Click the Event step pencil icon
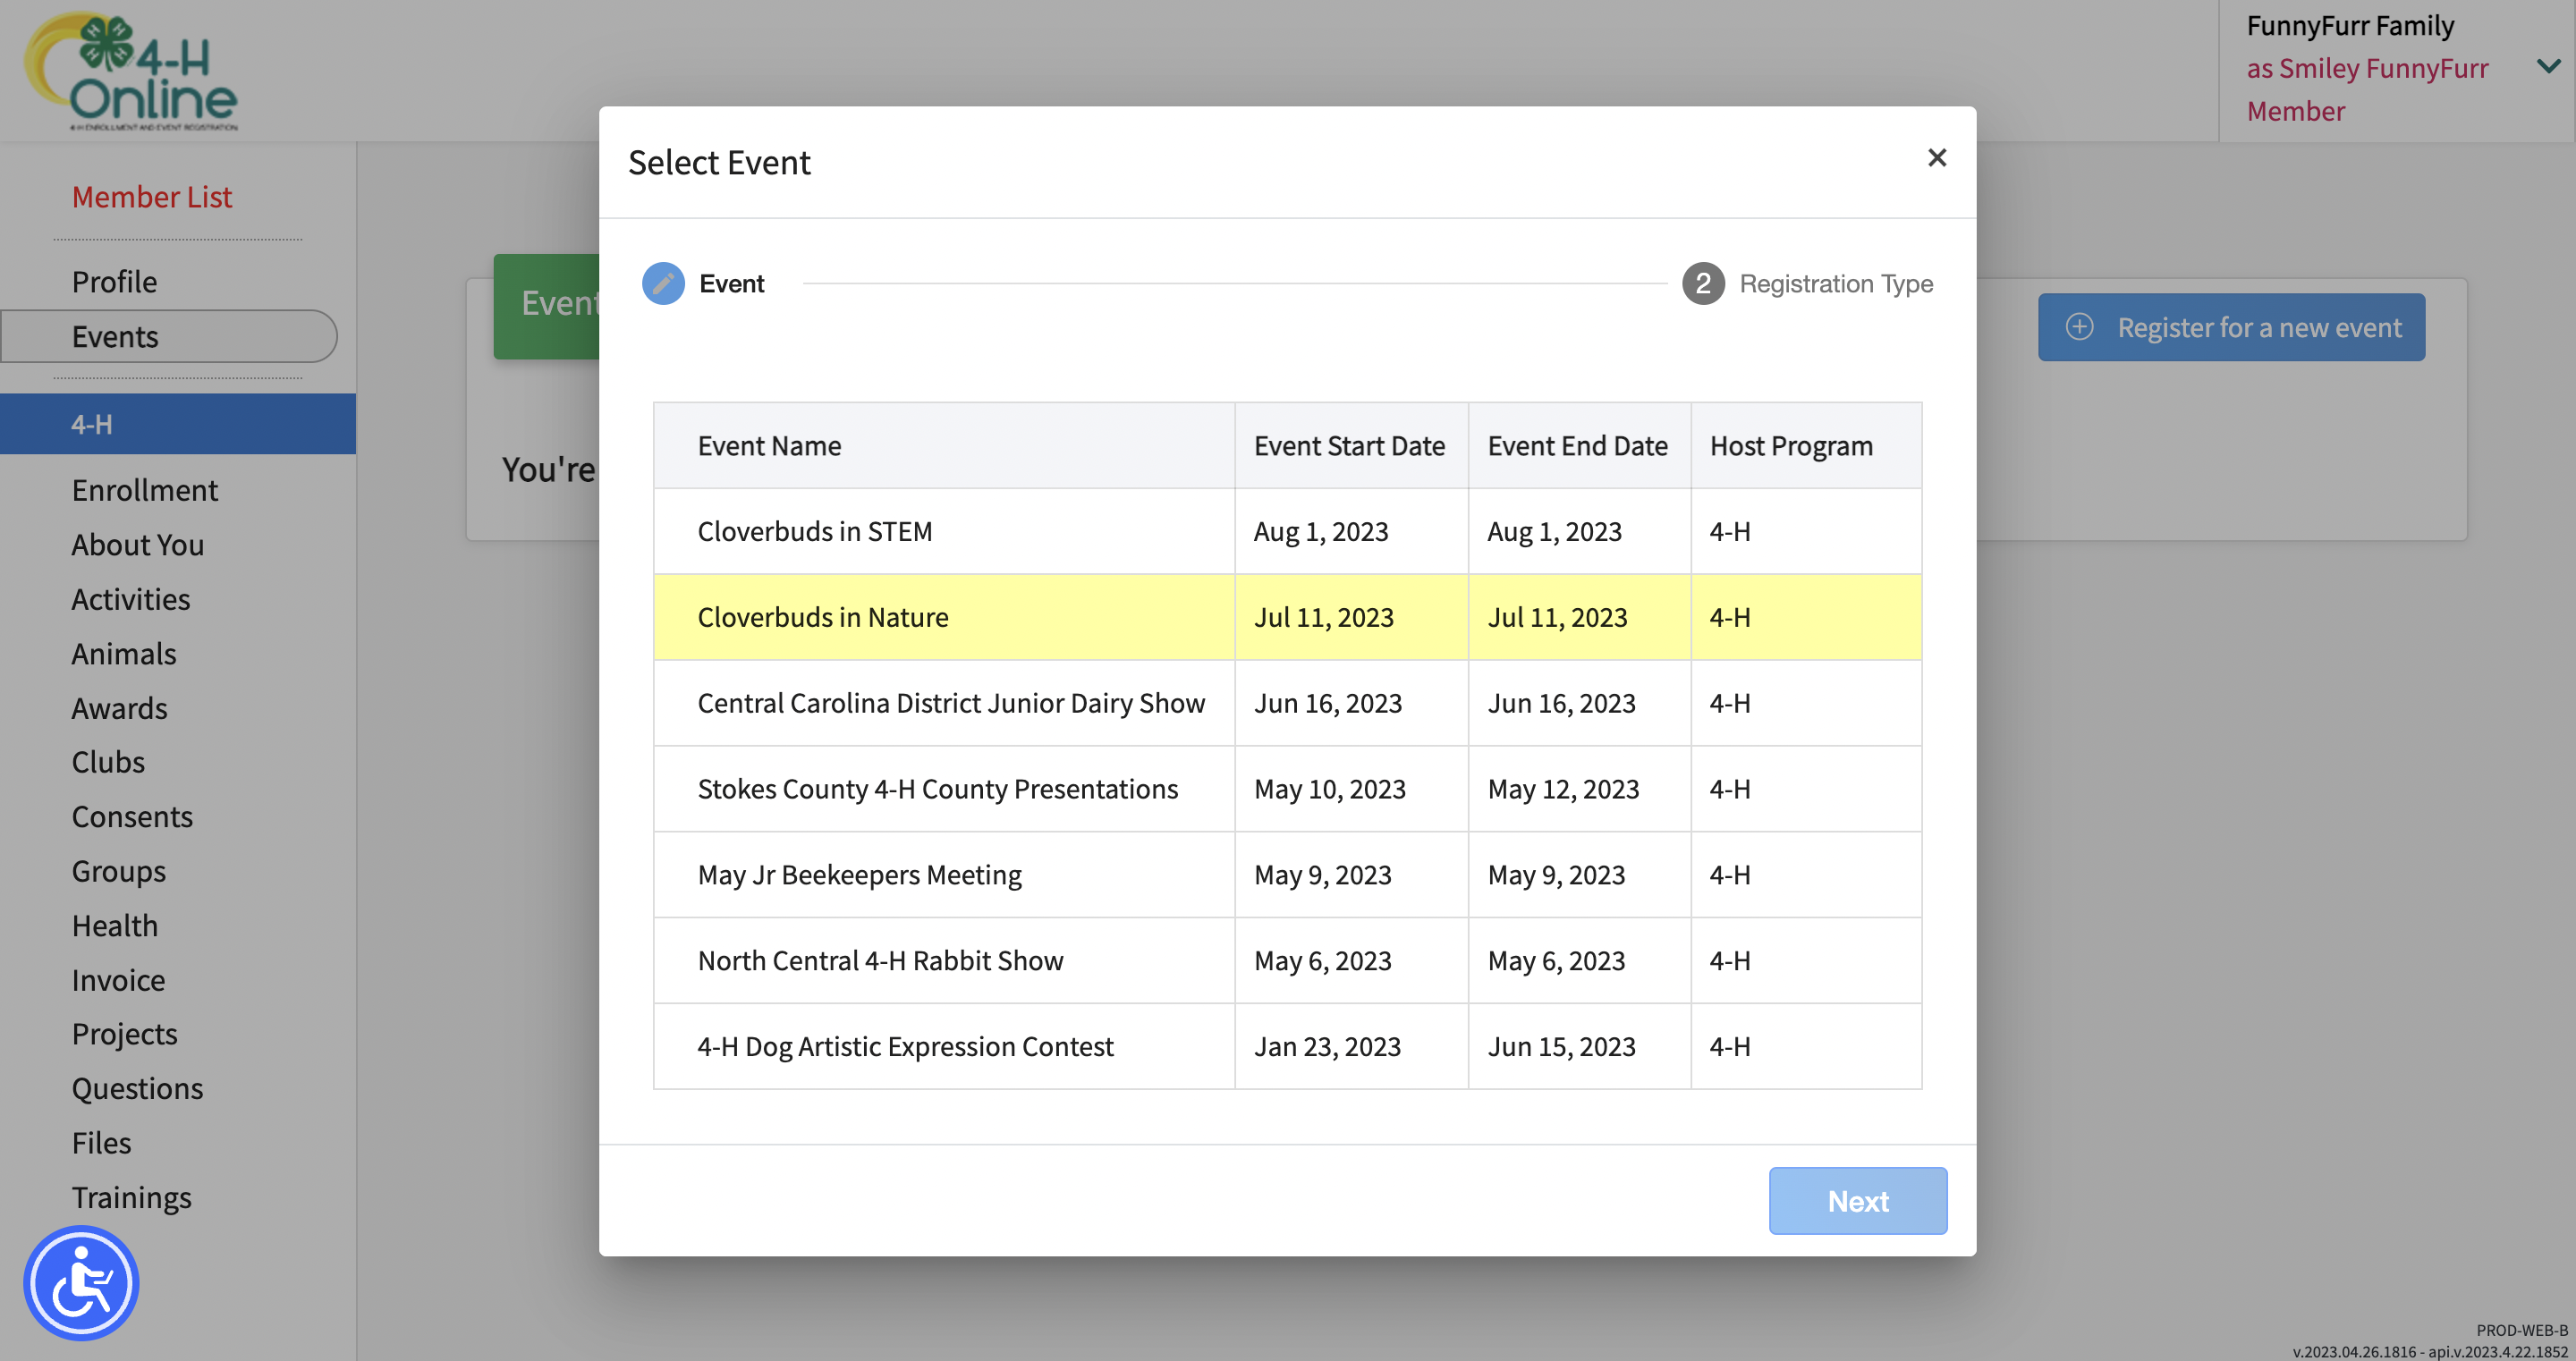 [x=663, y=284]
